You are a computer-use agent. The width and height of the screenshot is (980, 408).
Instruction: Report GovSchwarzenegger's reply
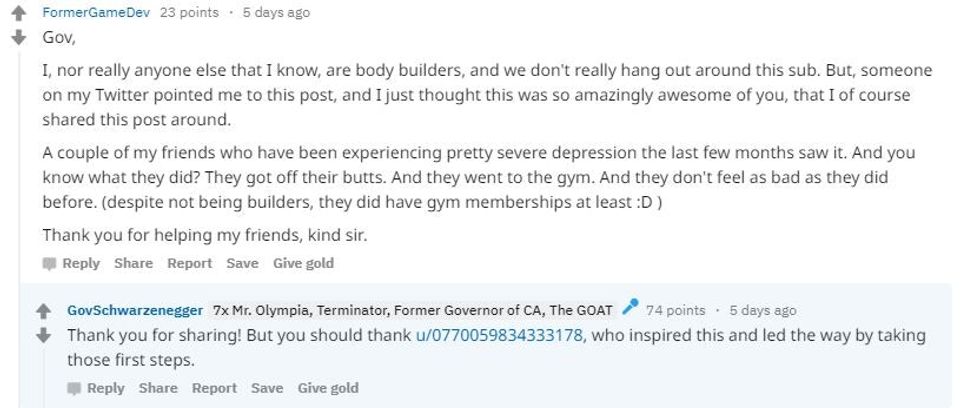[214, 388]
